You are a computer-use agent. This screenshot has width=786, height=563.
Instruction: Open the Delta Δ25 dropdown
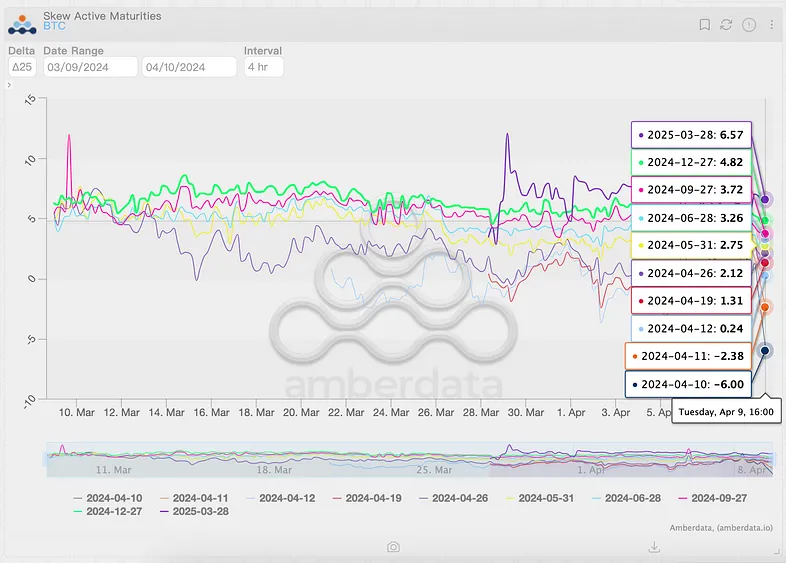[x=22, y=67]
